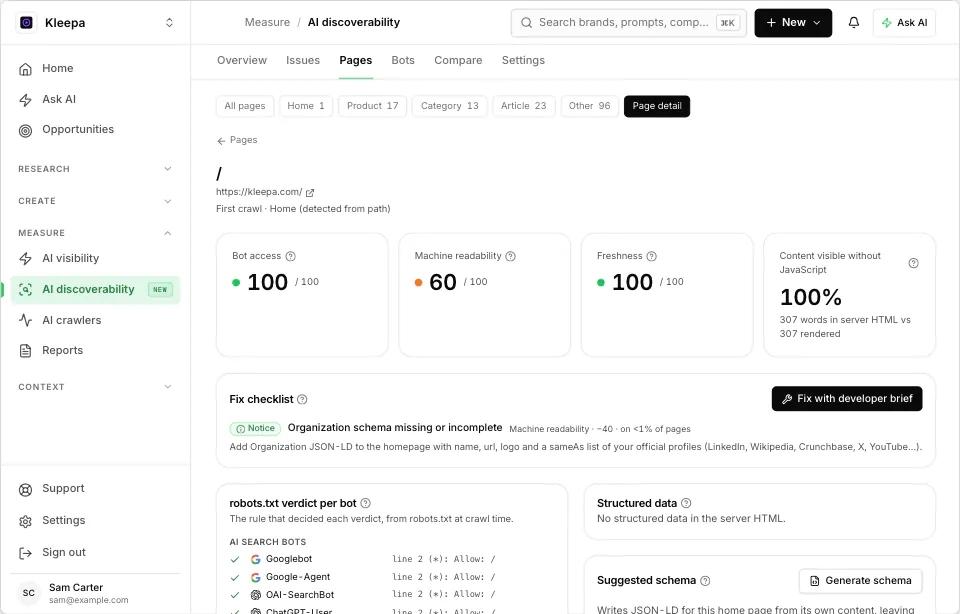This screenshot has width=960, height=614.
Task: Show help for Machine readability score
Action: (511, 256)
